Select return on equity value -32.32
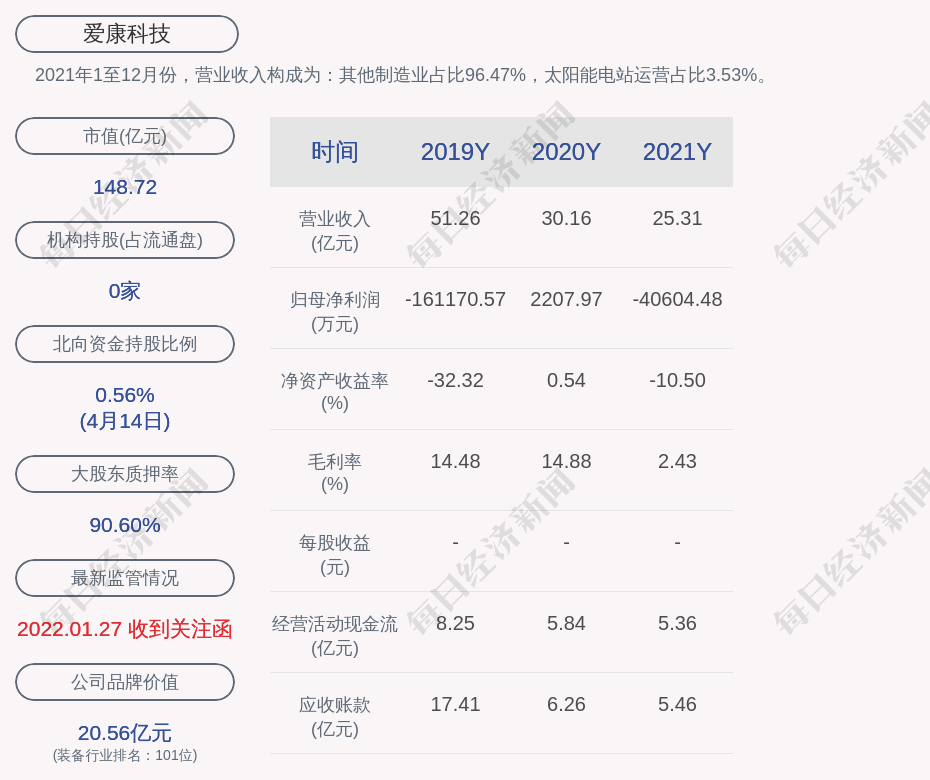930x780 pixels. pyautogui.click(x=455, y=380)
